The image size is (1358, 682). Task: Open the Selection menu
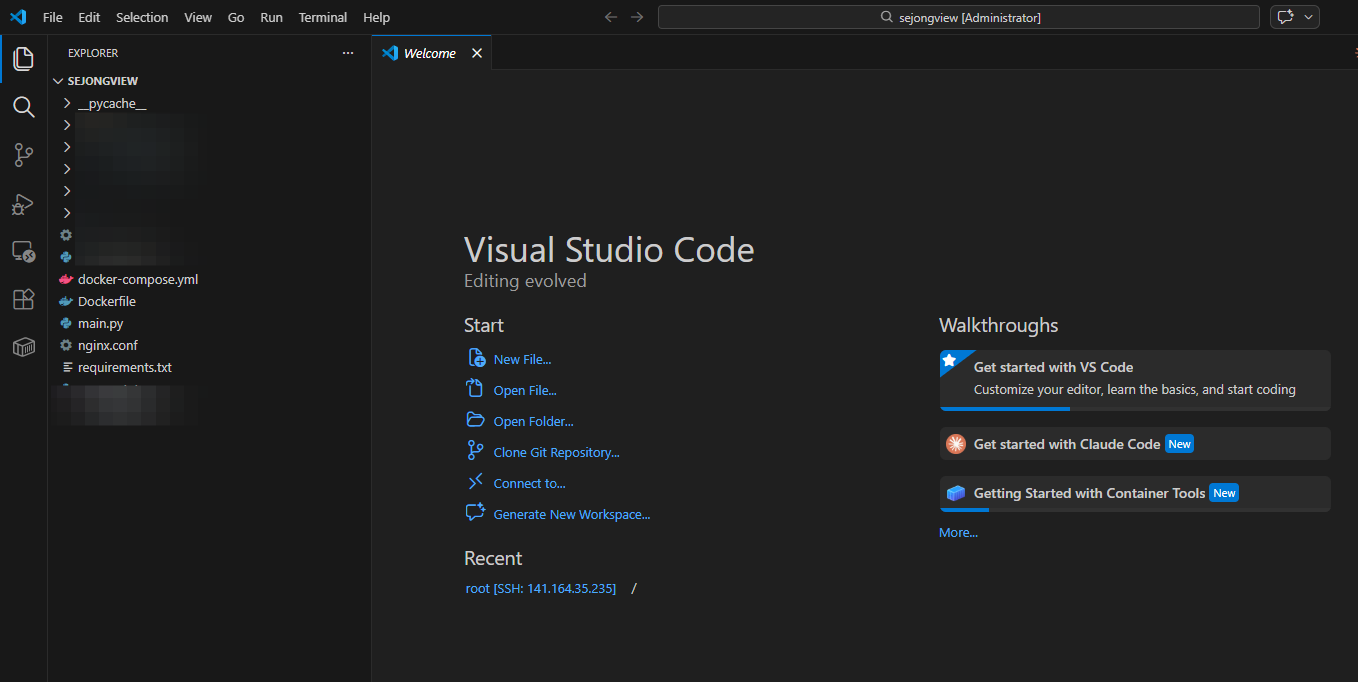[142, 17]
